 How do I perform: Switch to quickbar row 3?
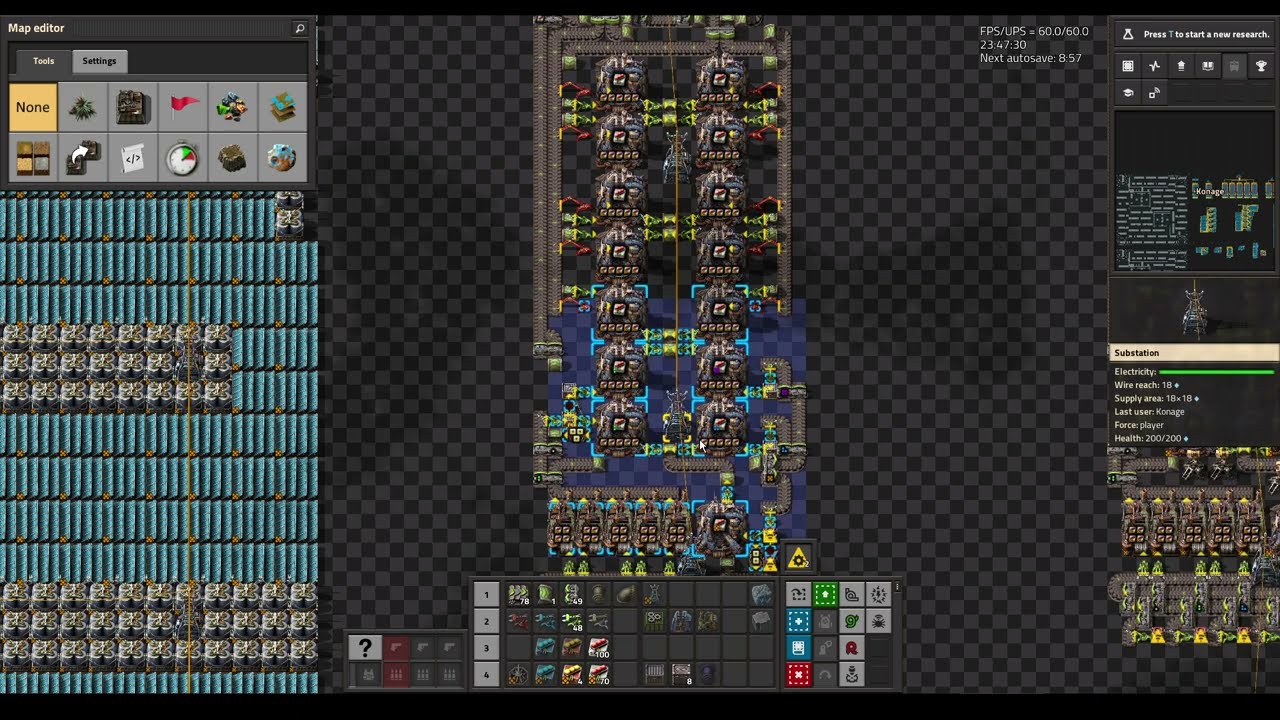486,648
